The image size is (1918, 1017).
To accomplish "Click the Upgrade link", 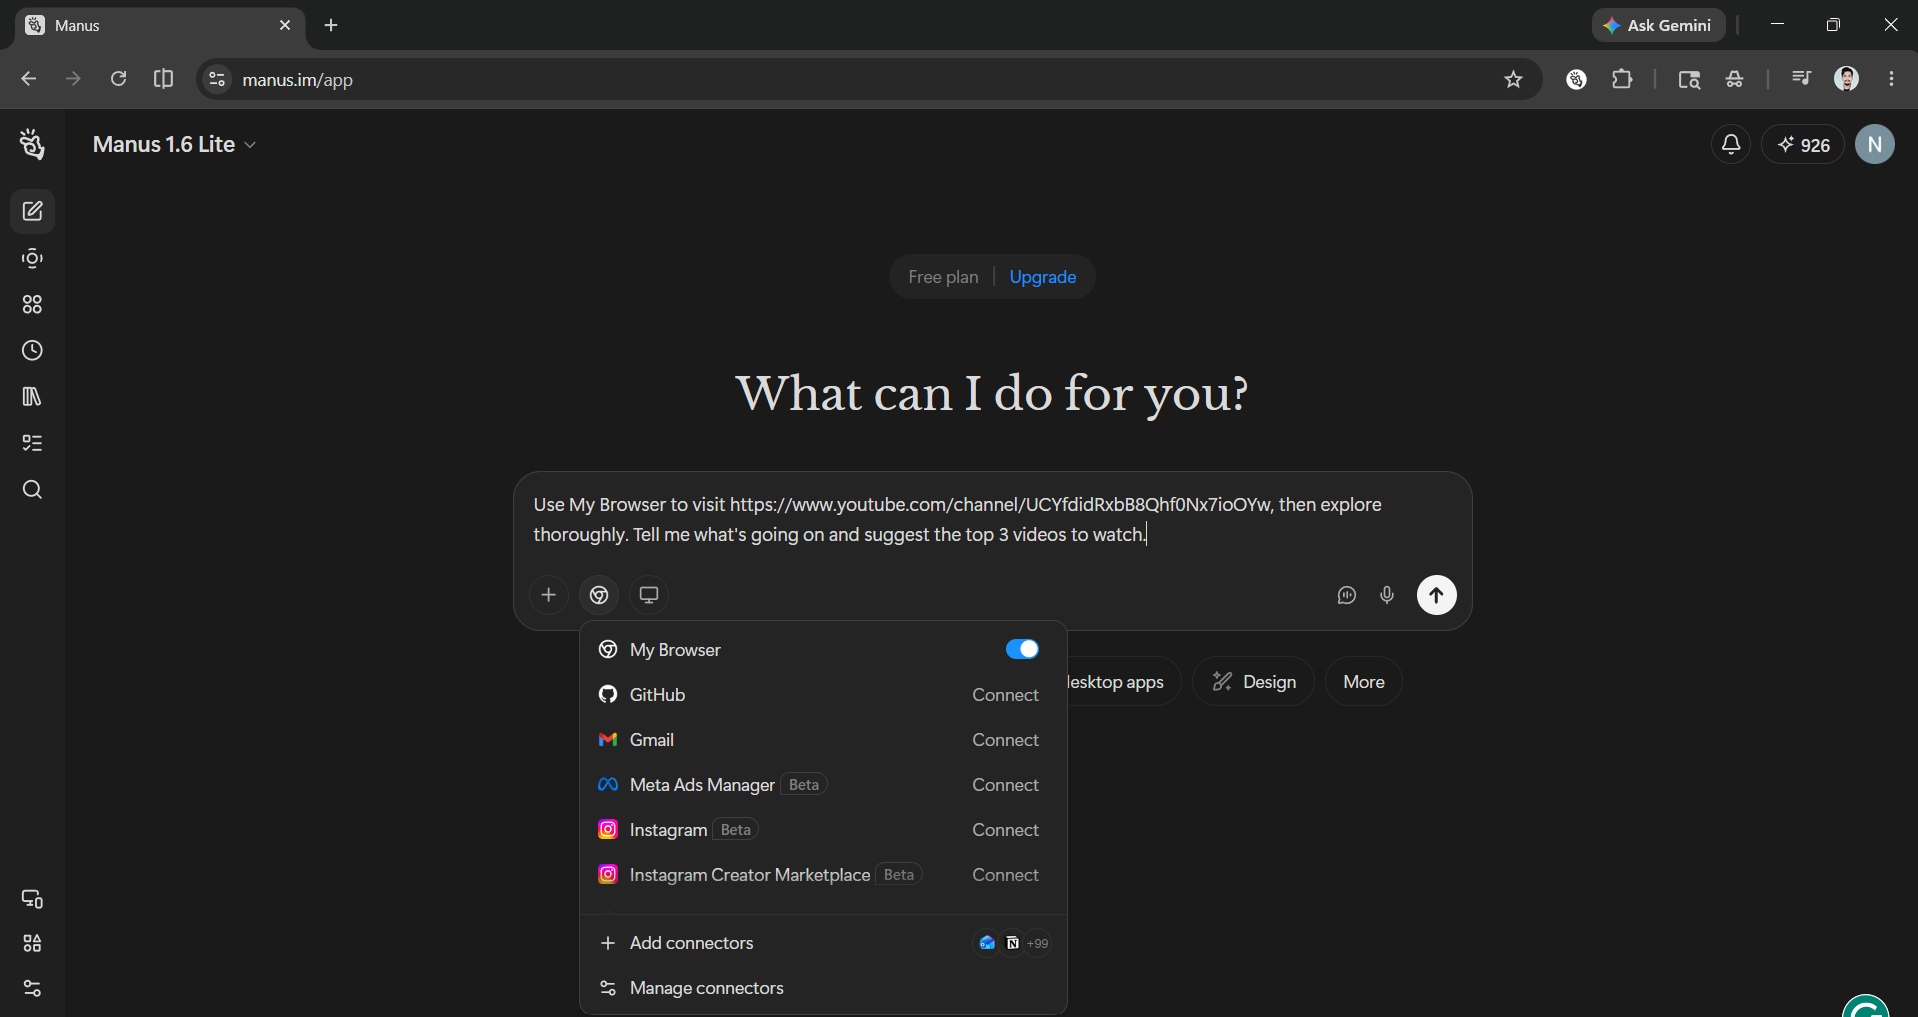I will pos(1042,277).
